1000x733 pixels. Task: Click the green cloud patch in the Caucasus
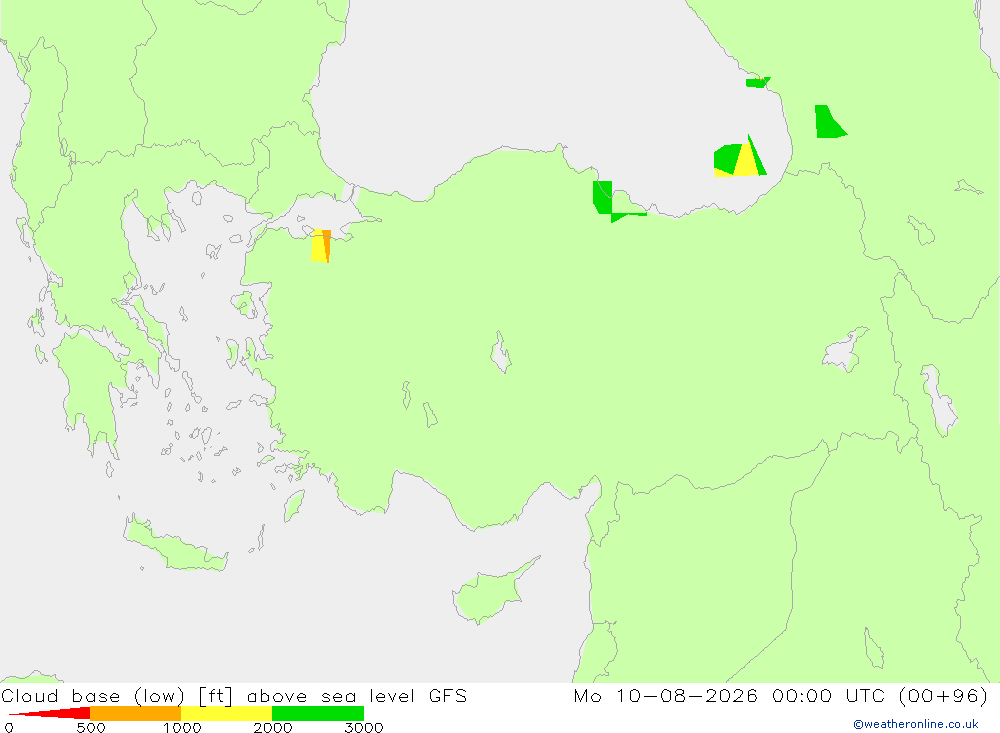829,121
